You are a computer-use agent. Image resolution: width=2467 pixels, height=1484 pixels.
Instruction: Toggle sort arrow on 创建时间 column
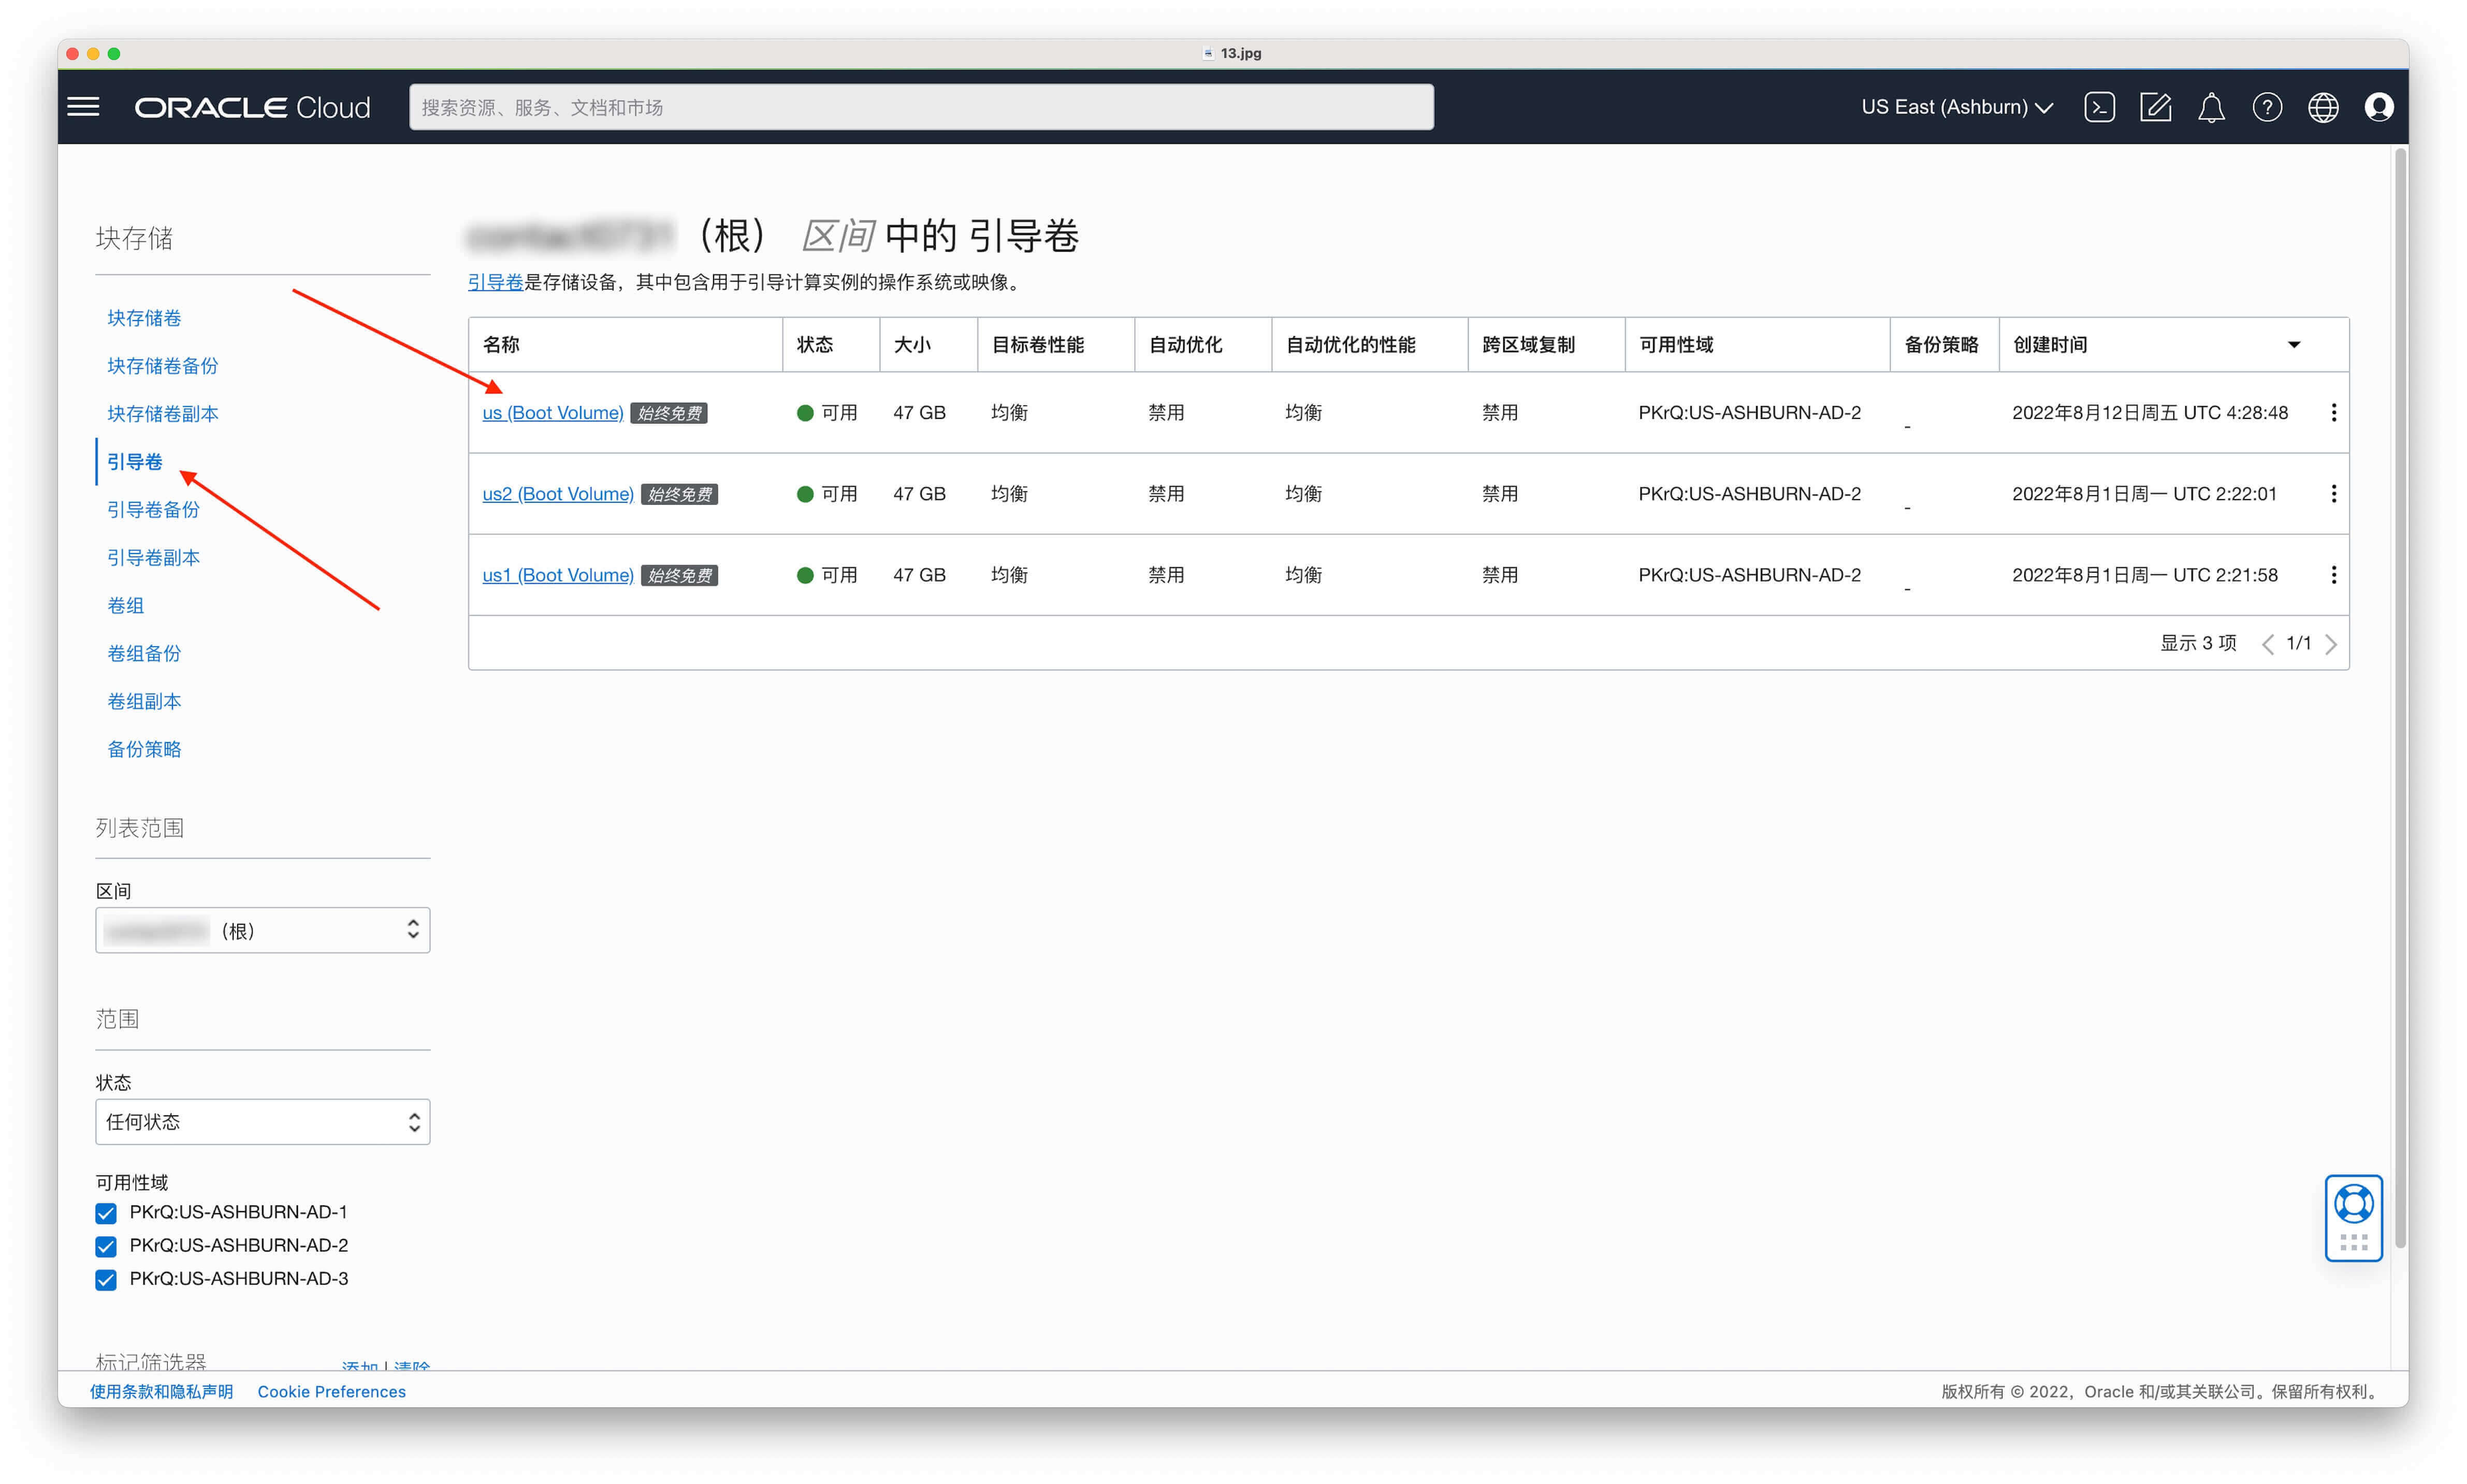(2294, 345)
